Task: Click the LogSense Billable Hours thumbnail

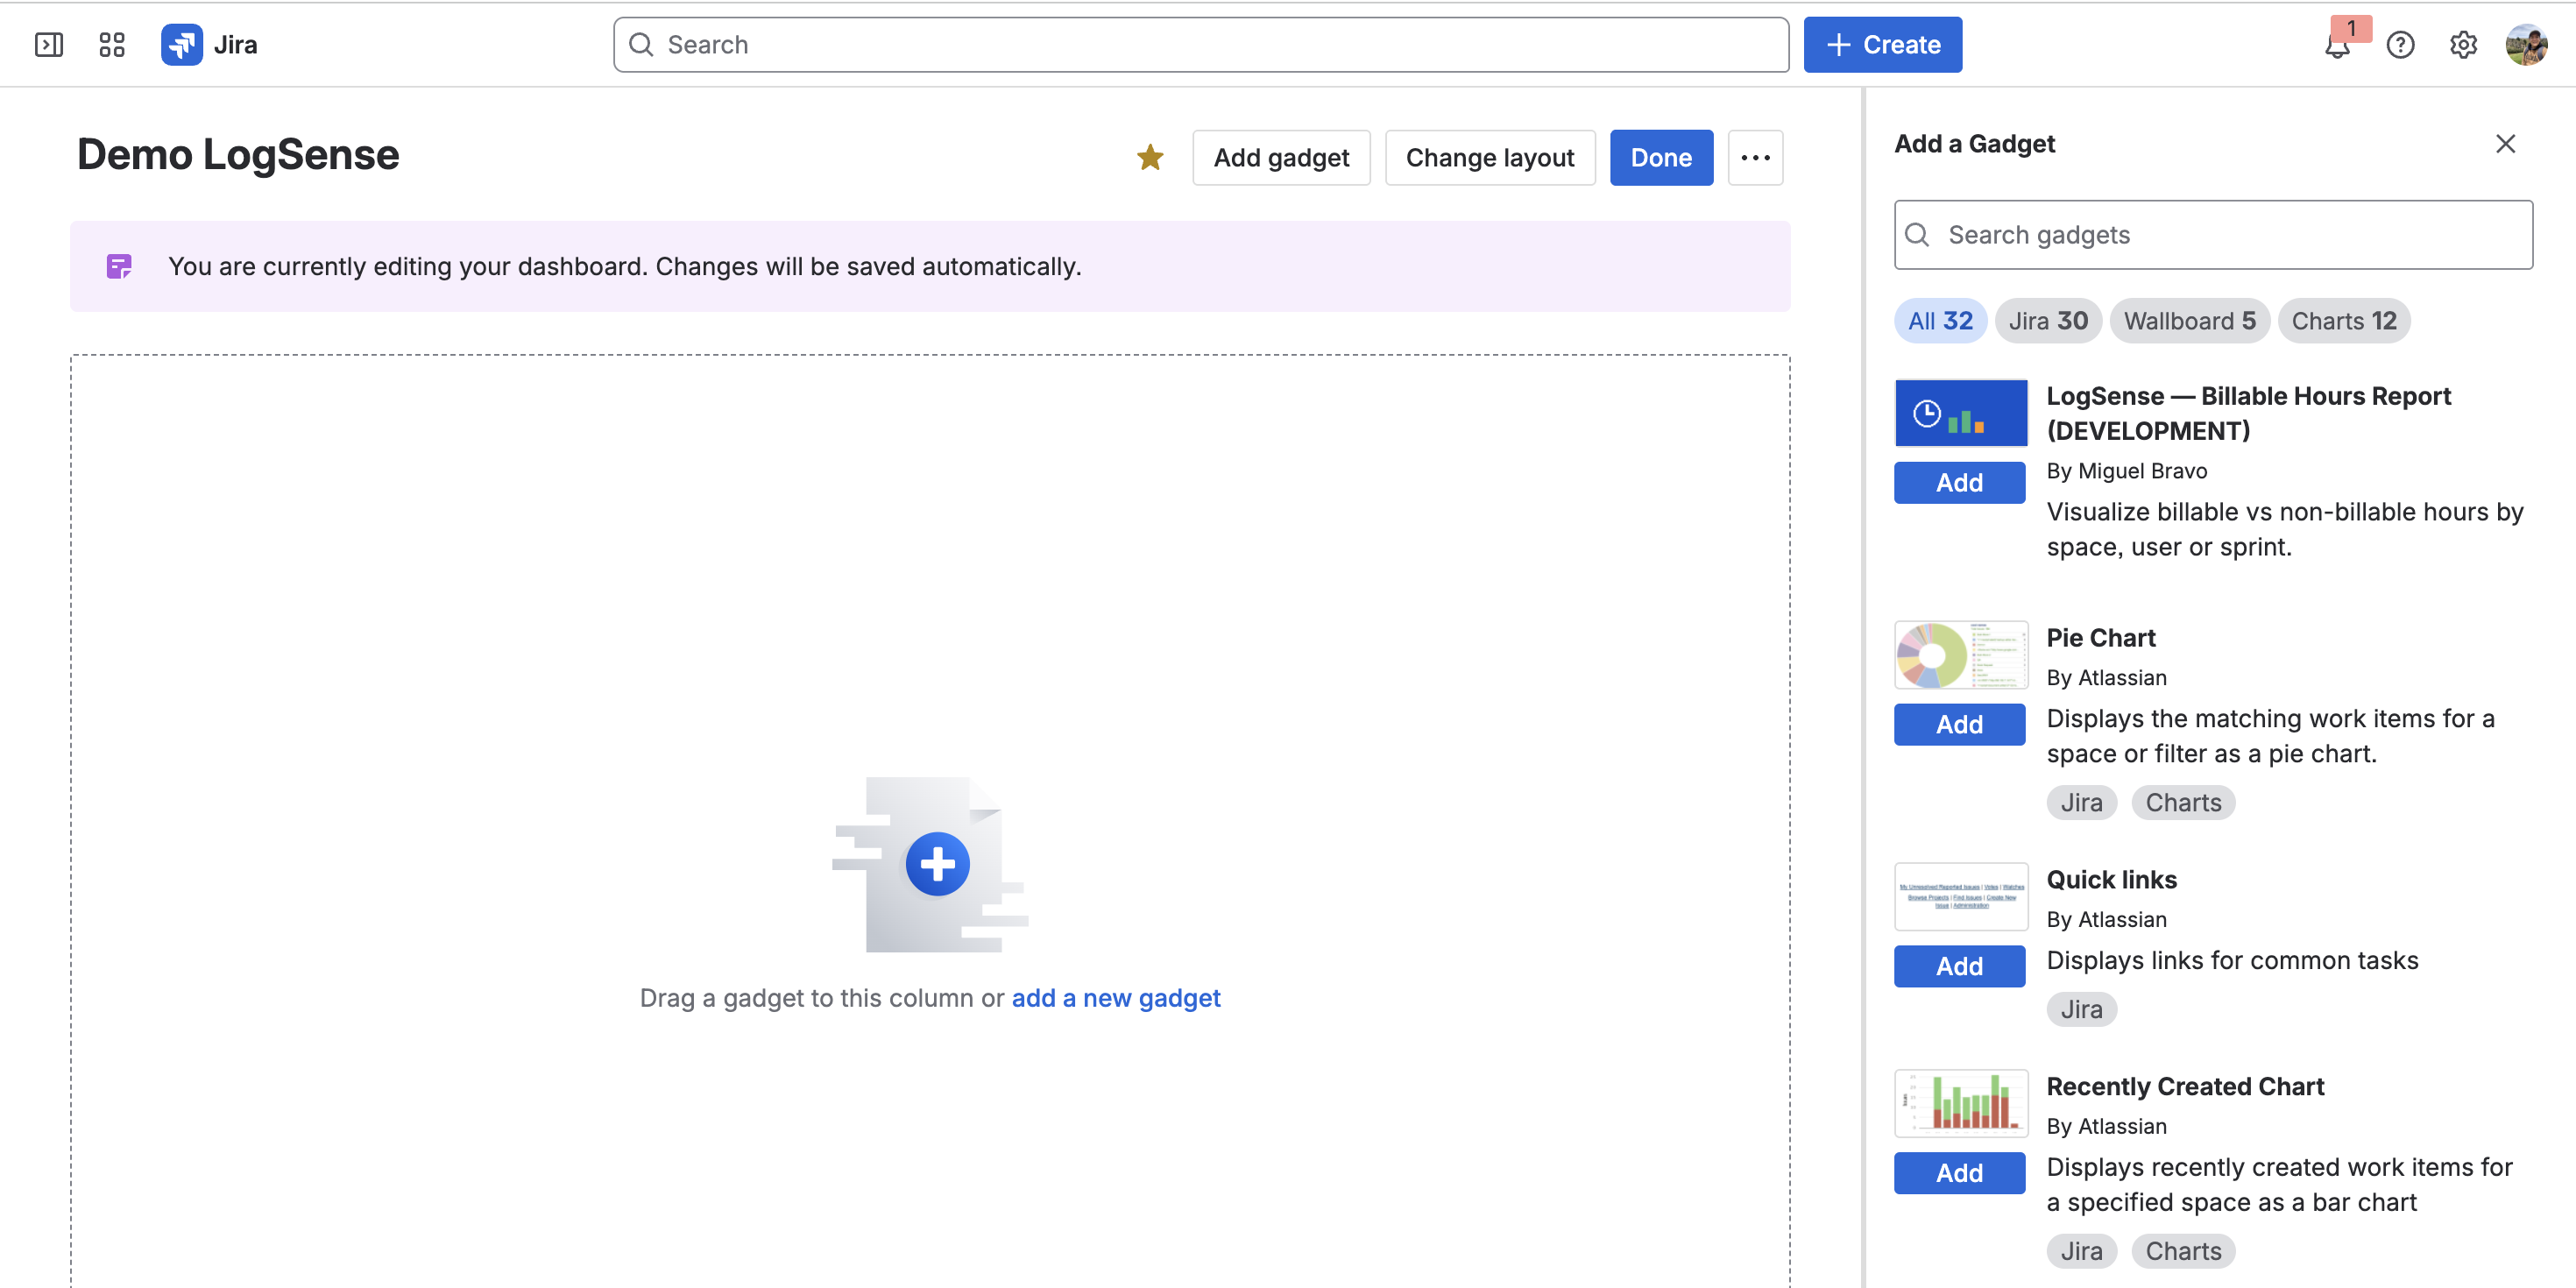Action: [1961, 413]
